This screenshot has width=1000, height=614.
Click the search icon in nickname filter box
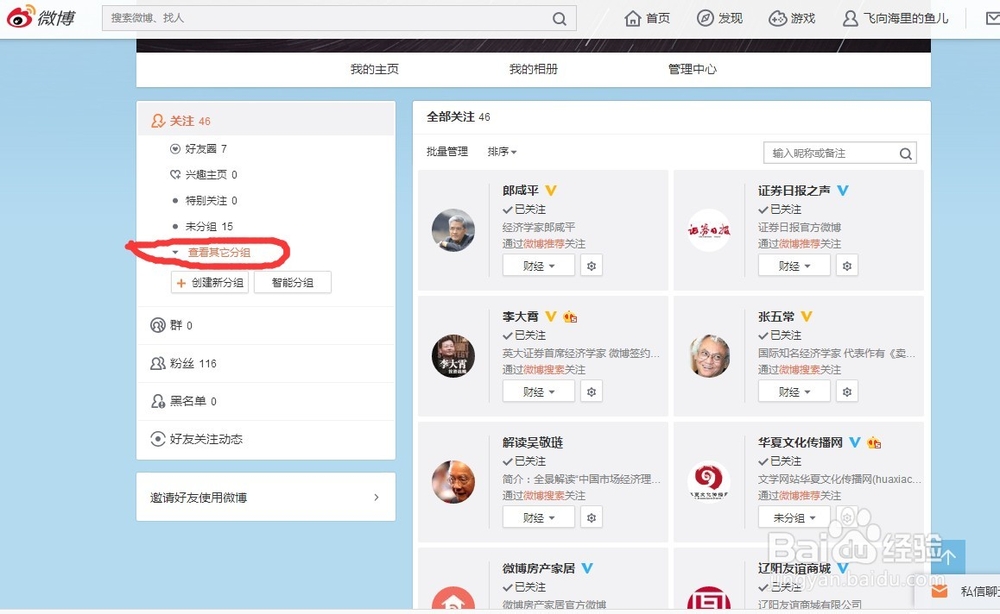click(x=906, y=154)
